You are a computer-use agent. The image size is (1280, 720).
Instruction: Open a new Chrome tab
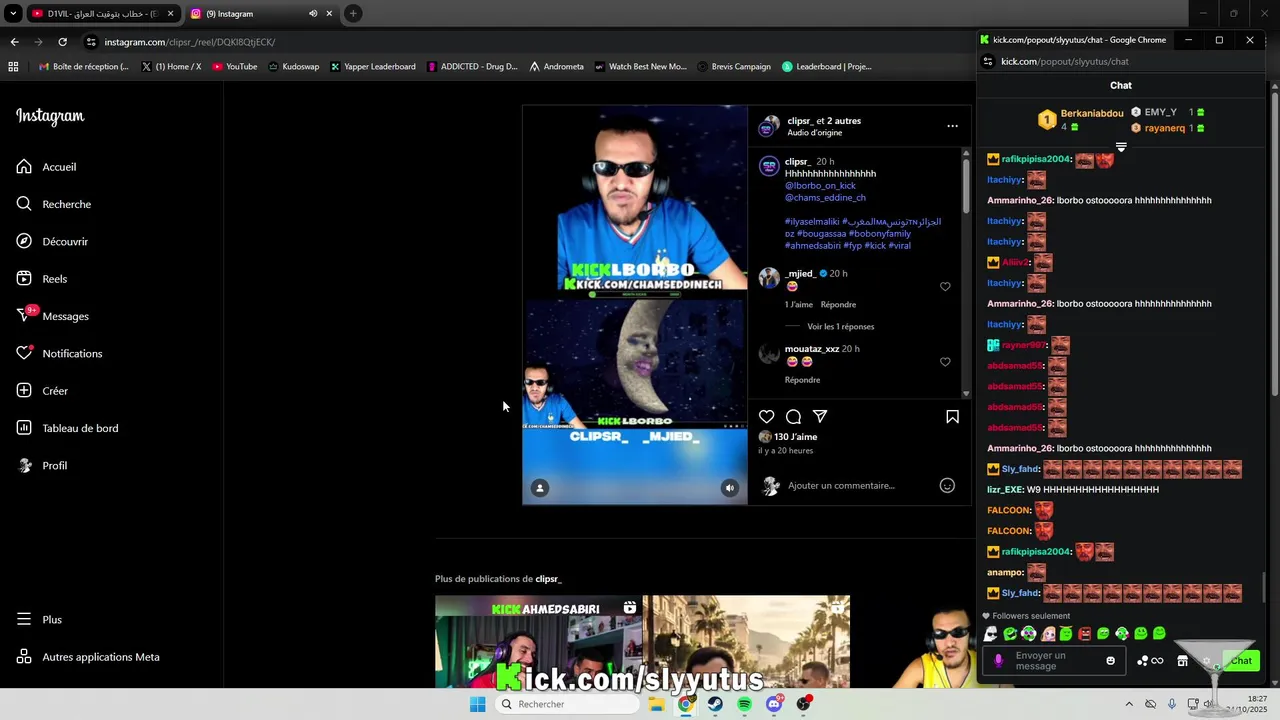(x=353, y=14)
